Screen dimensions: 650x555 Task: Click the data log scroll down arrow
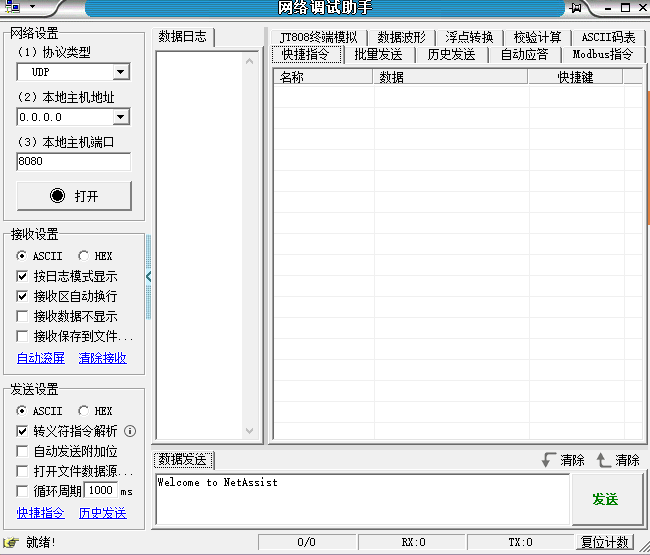click(x=249, y=431)
